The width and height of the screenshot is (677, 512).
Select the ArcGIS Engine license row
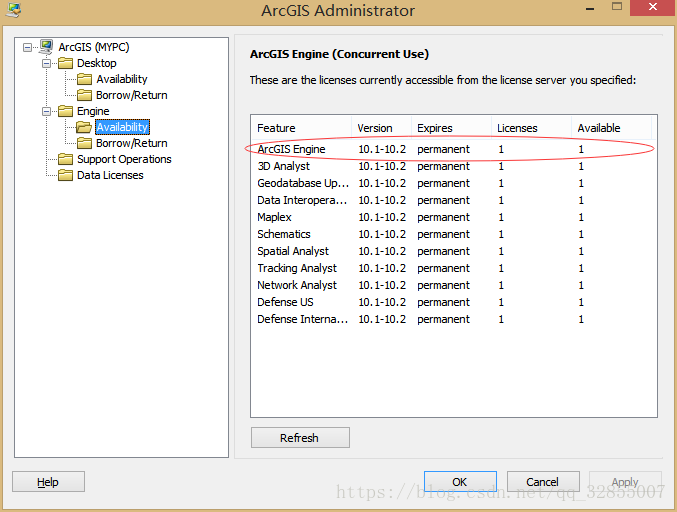pos(453,149)
